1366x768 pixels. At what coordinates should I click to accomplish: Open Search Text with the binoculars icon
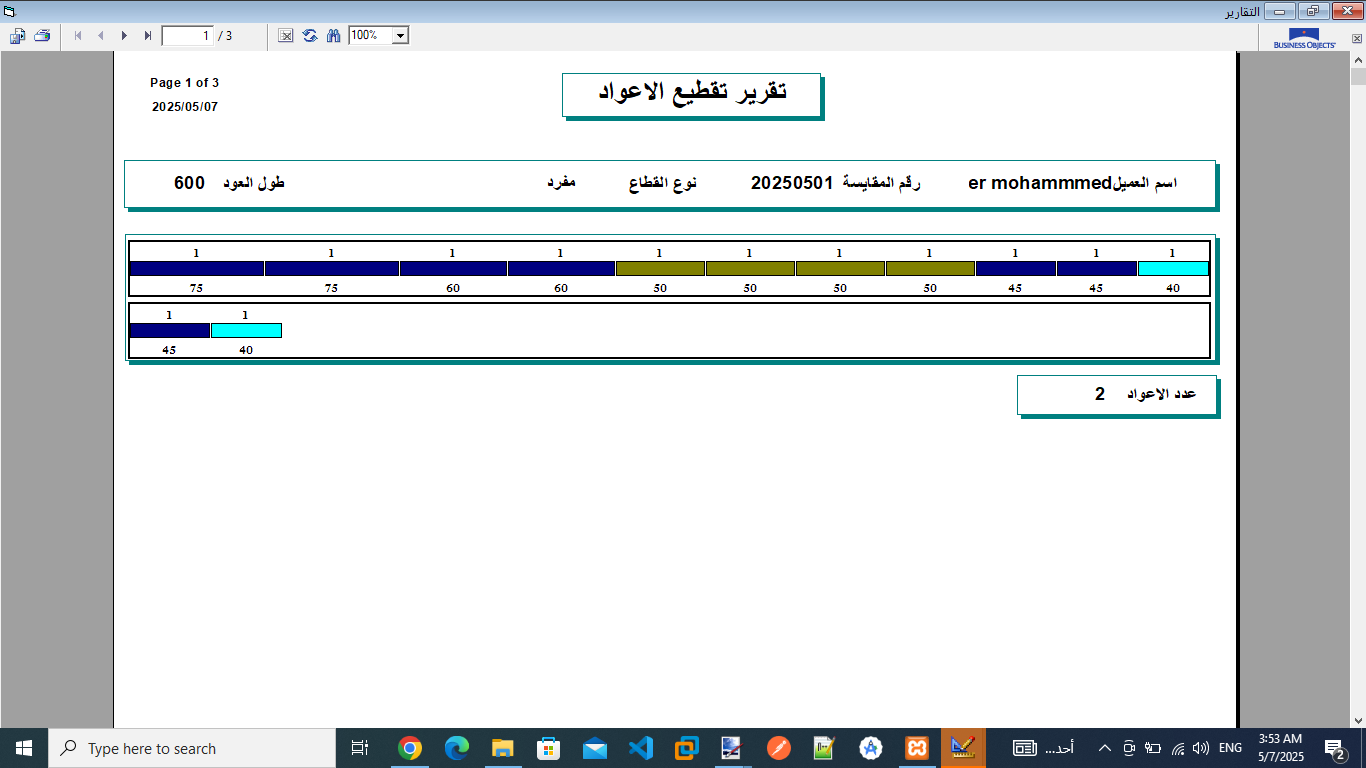click(x=334, y=36)
